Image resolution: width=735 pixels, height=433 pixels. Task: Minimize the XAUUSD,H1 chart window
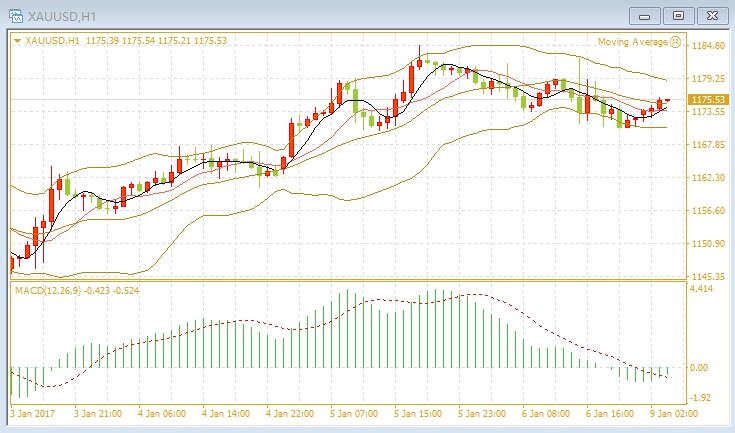click(645, 16)
